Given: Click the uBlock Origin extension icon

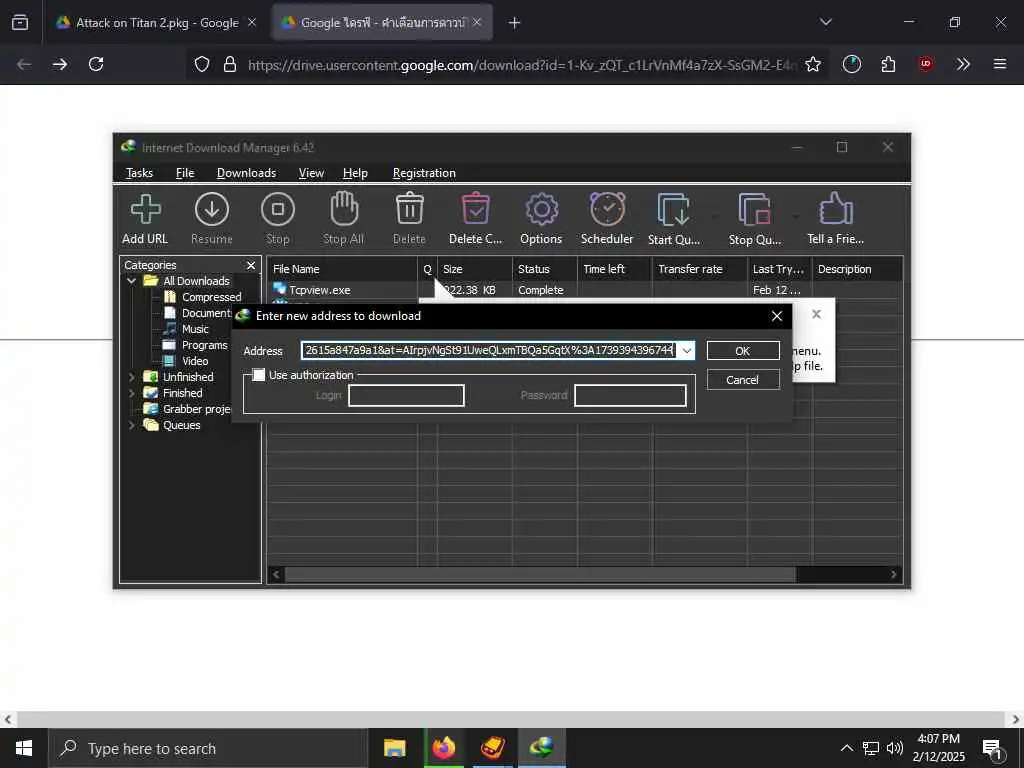Looking at the screenshot, I should [925, 64].
